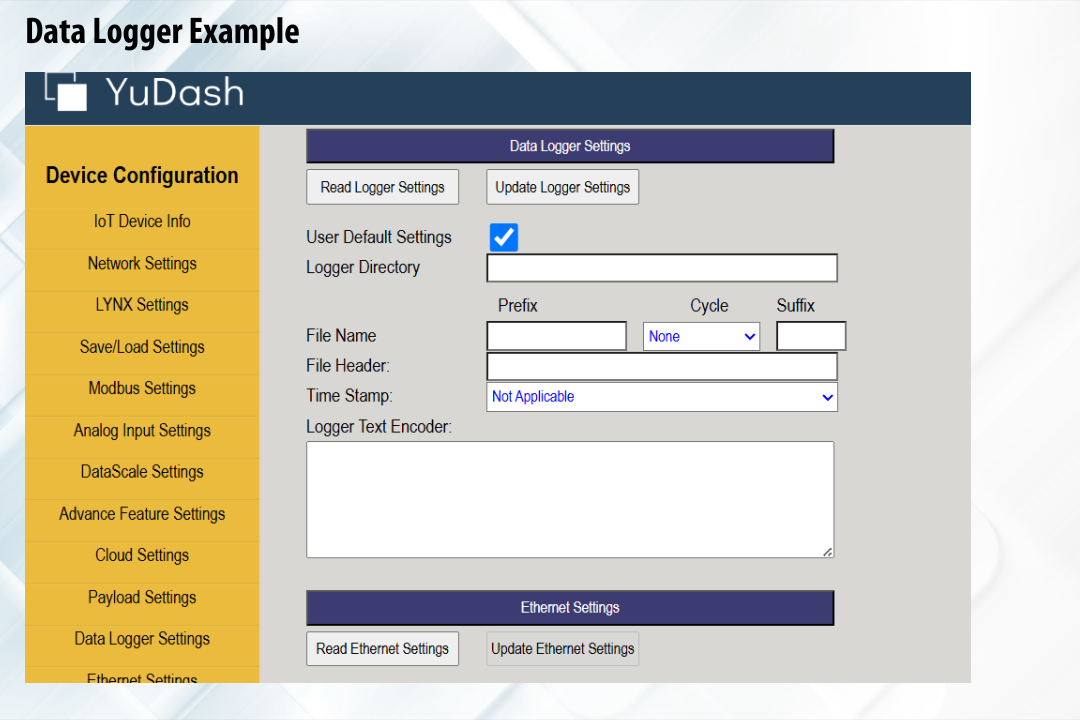Focus the File Name Prefix field

coord(556,336)
